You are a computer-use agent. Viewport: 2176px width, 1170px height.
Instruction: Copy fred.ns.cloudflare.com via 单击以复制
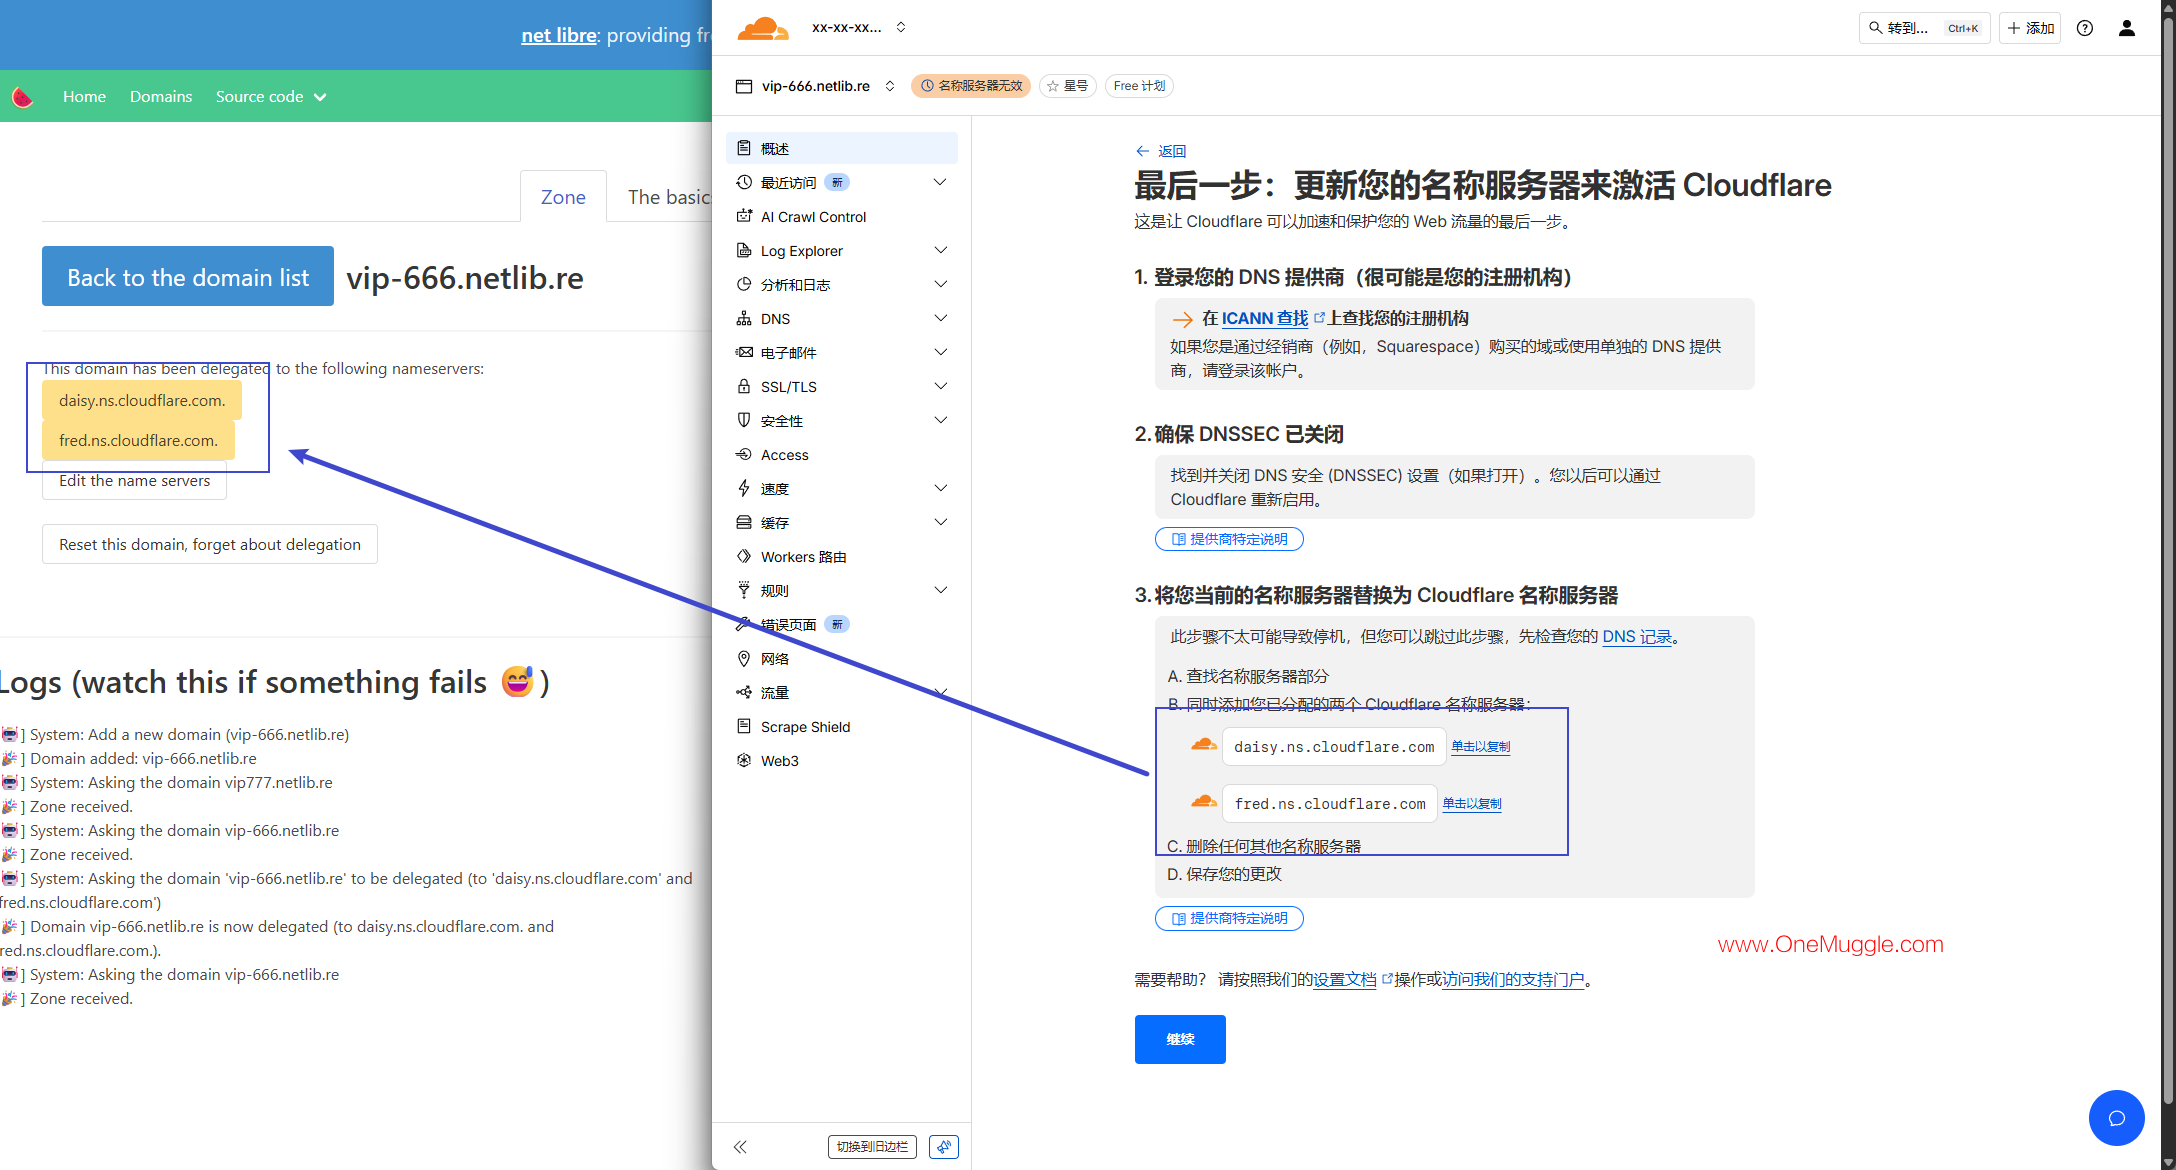(x=1471, y=804)
